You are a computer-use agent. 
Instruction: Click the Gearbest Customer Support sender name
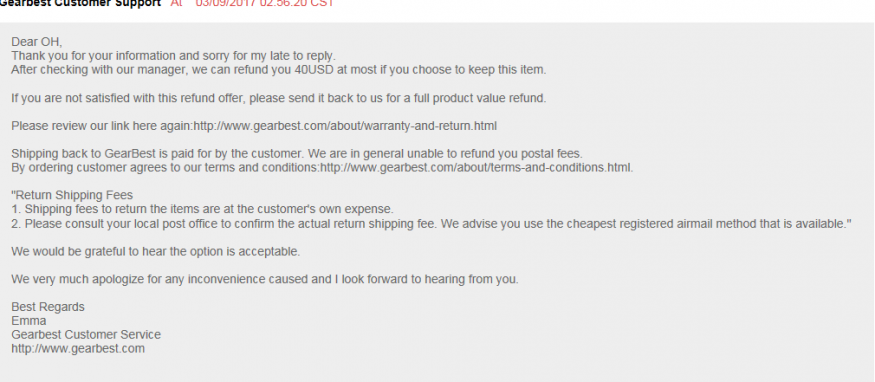(x=80, y=3)
